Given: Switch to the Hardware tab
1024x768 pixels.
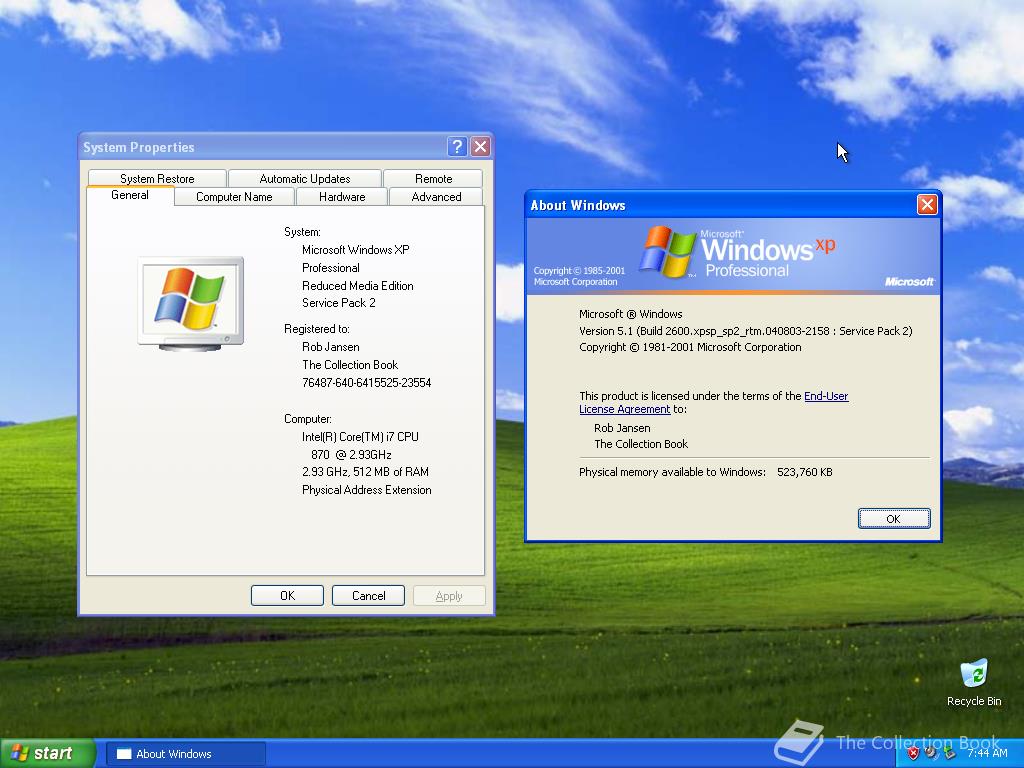Looking at the screenshot, I should pyautogui.click(x=342, y=197).
